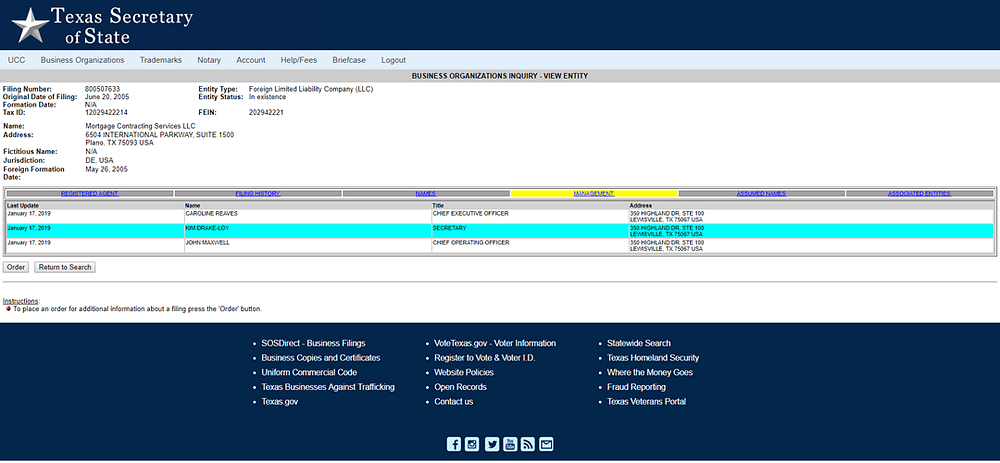Click the FEIN value 202942221
1000x463 pixels.
(x=266, y=112)
